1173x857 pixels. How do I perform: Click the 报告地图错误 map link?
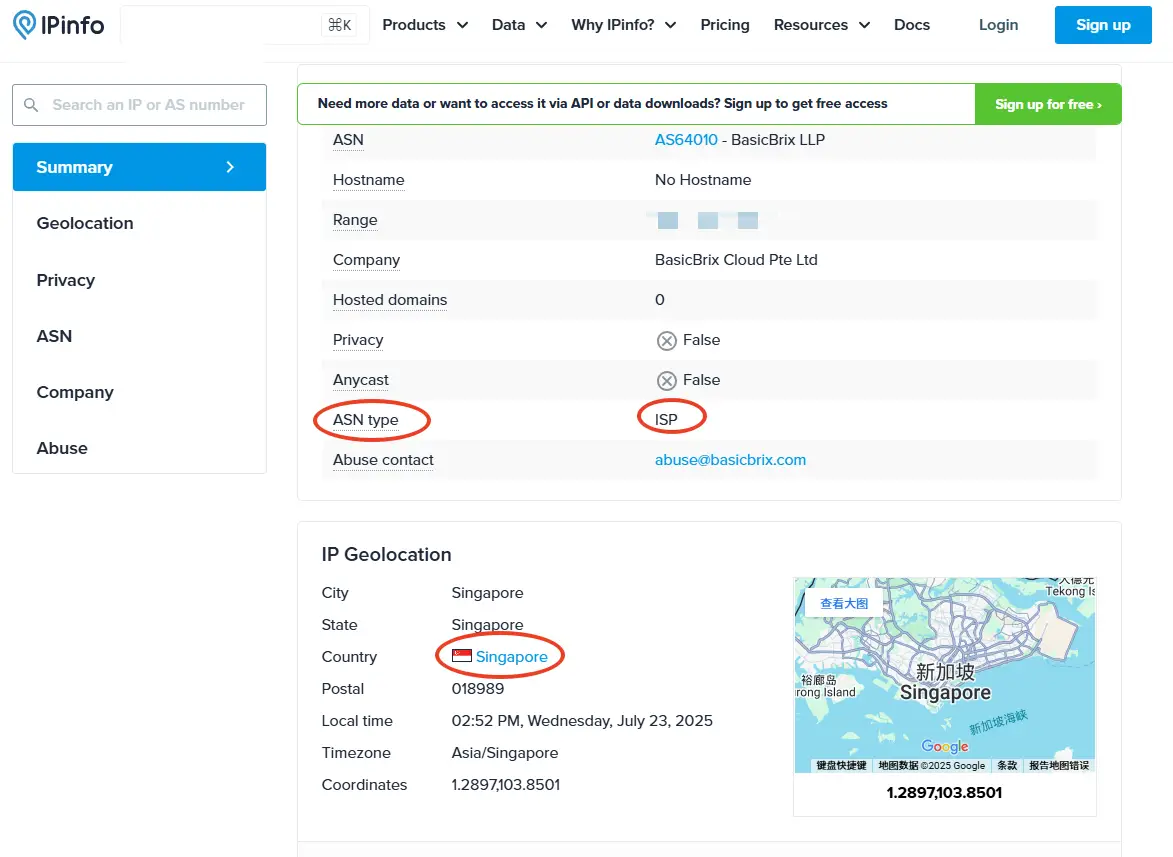pos(1059,765)
